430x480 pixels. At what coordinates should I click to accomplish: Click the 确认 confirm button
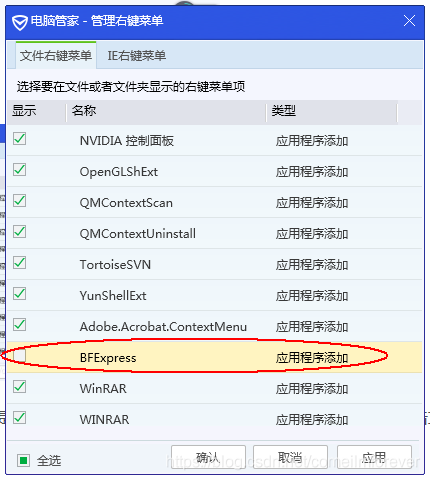[208, 457]
